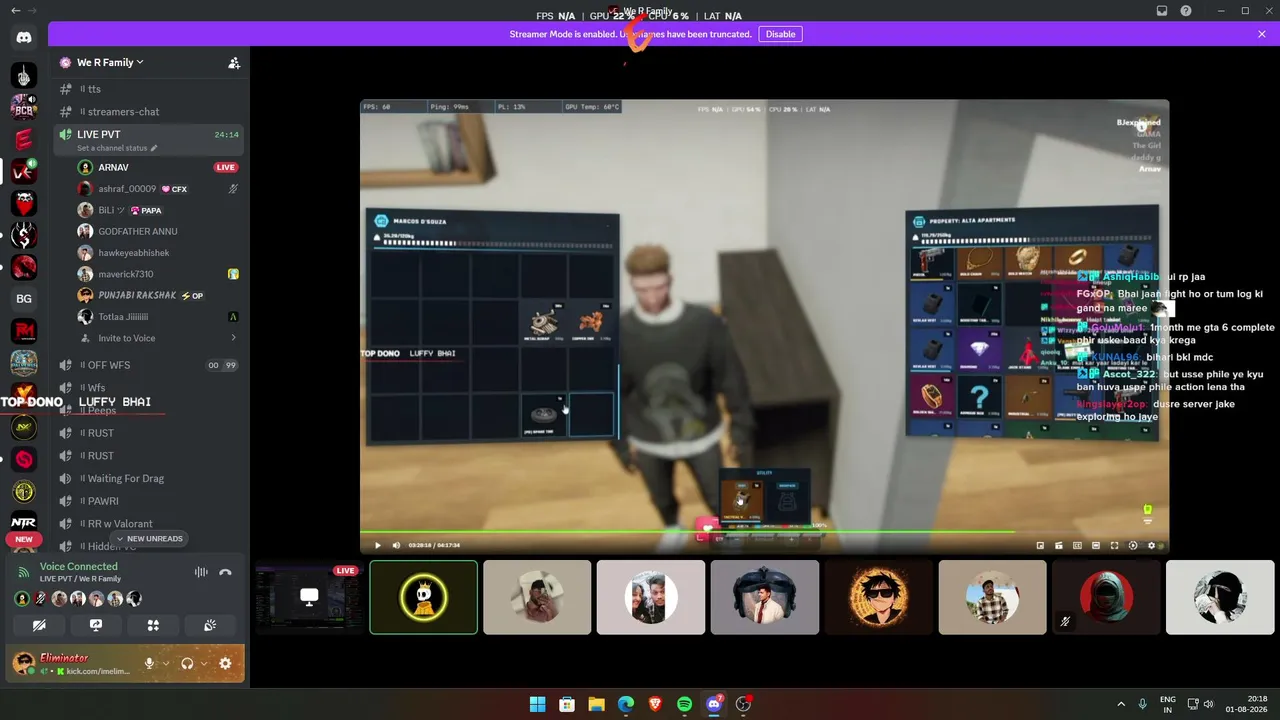Open PUNJABI RAKSHAK in voice list

coord(158,295)
